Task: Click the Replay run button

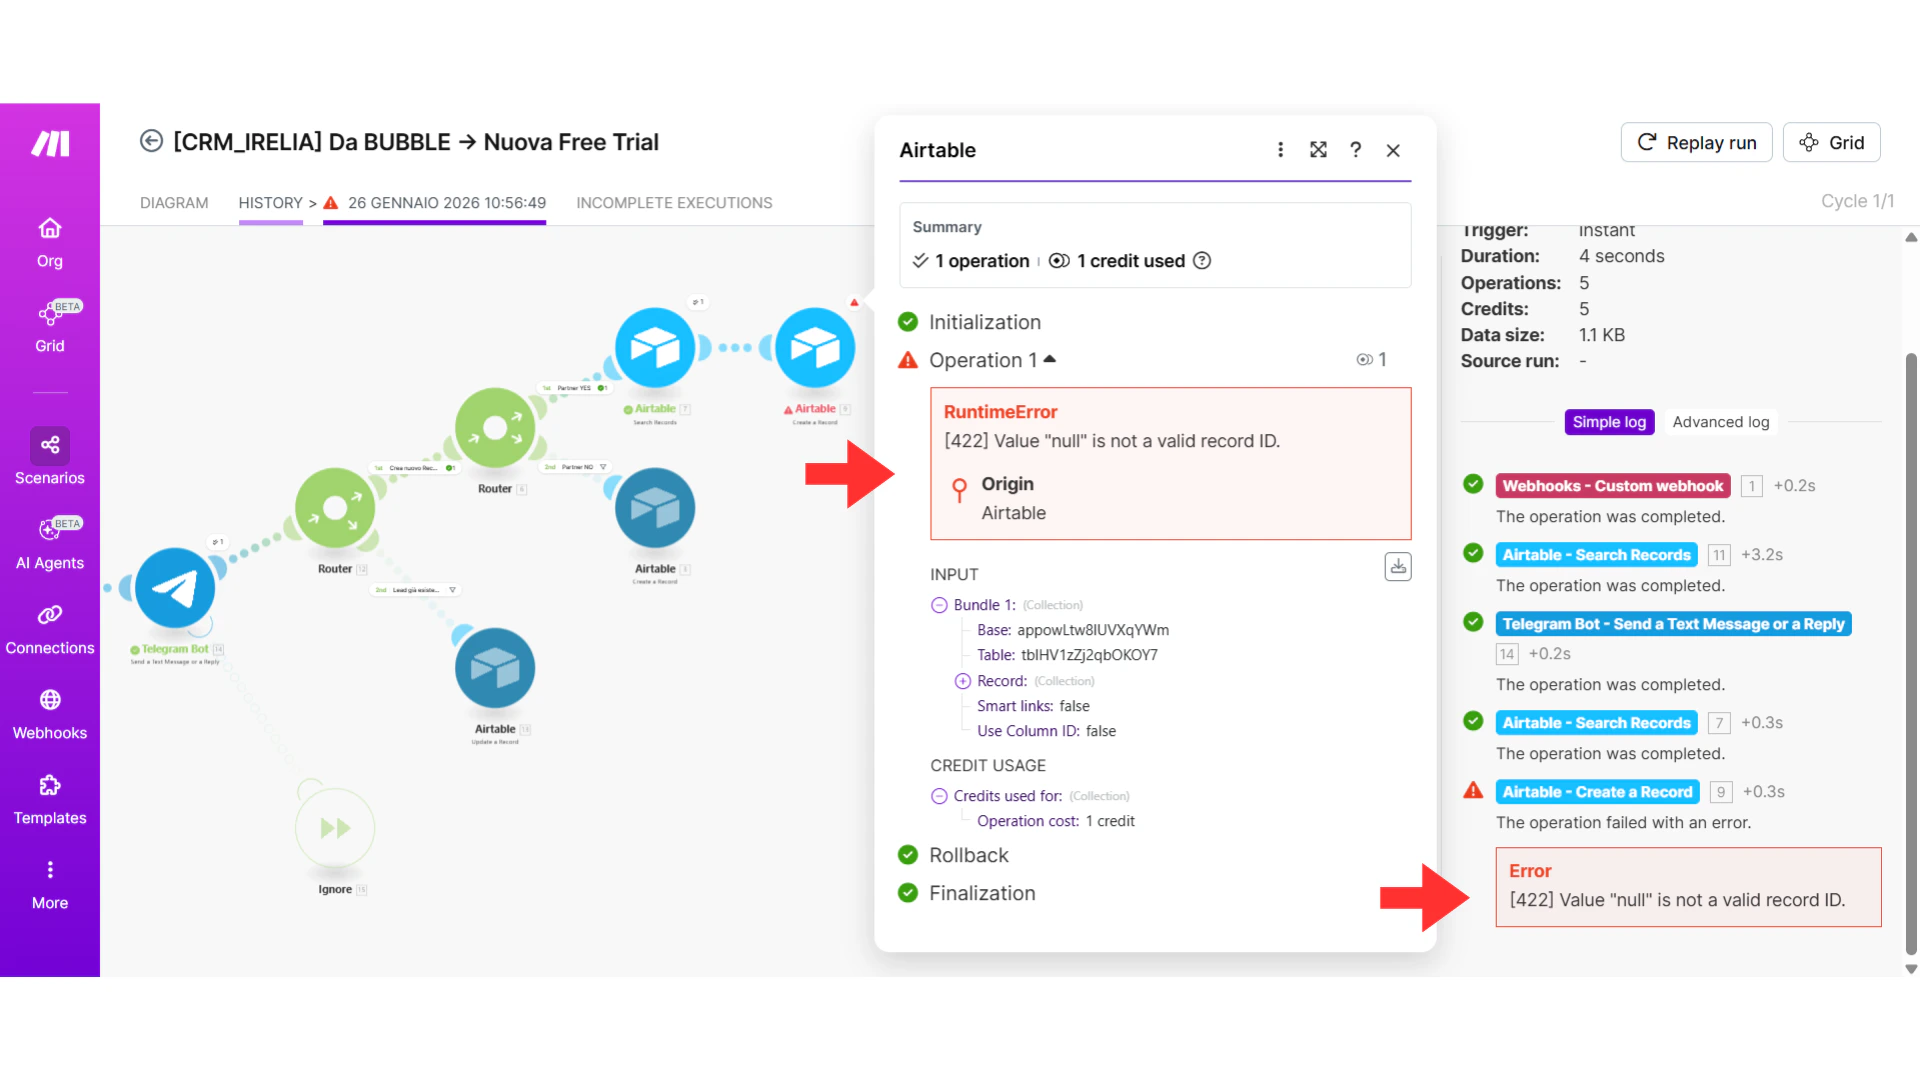Action: click(1696, 143)
